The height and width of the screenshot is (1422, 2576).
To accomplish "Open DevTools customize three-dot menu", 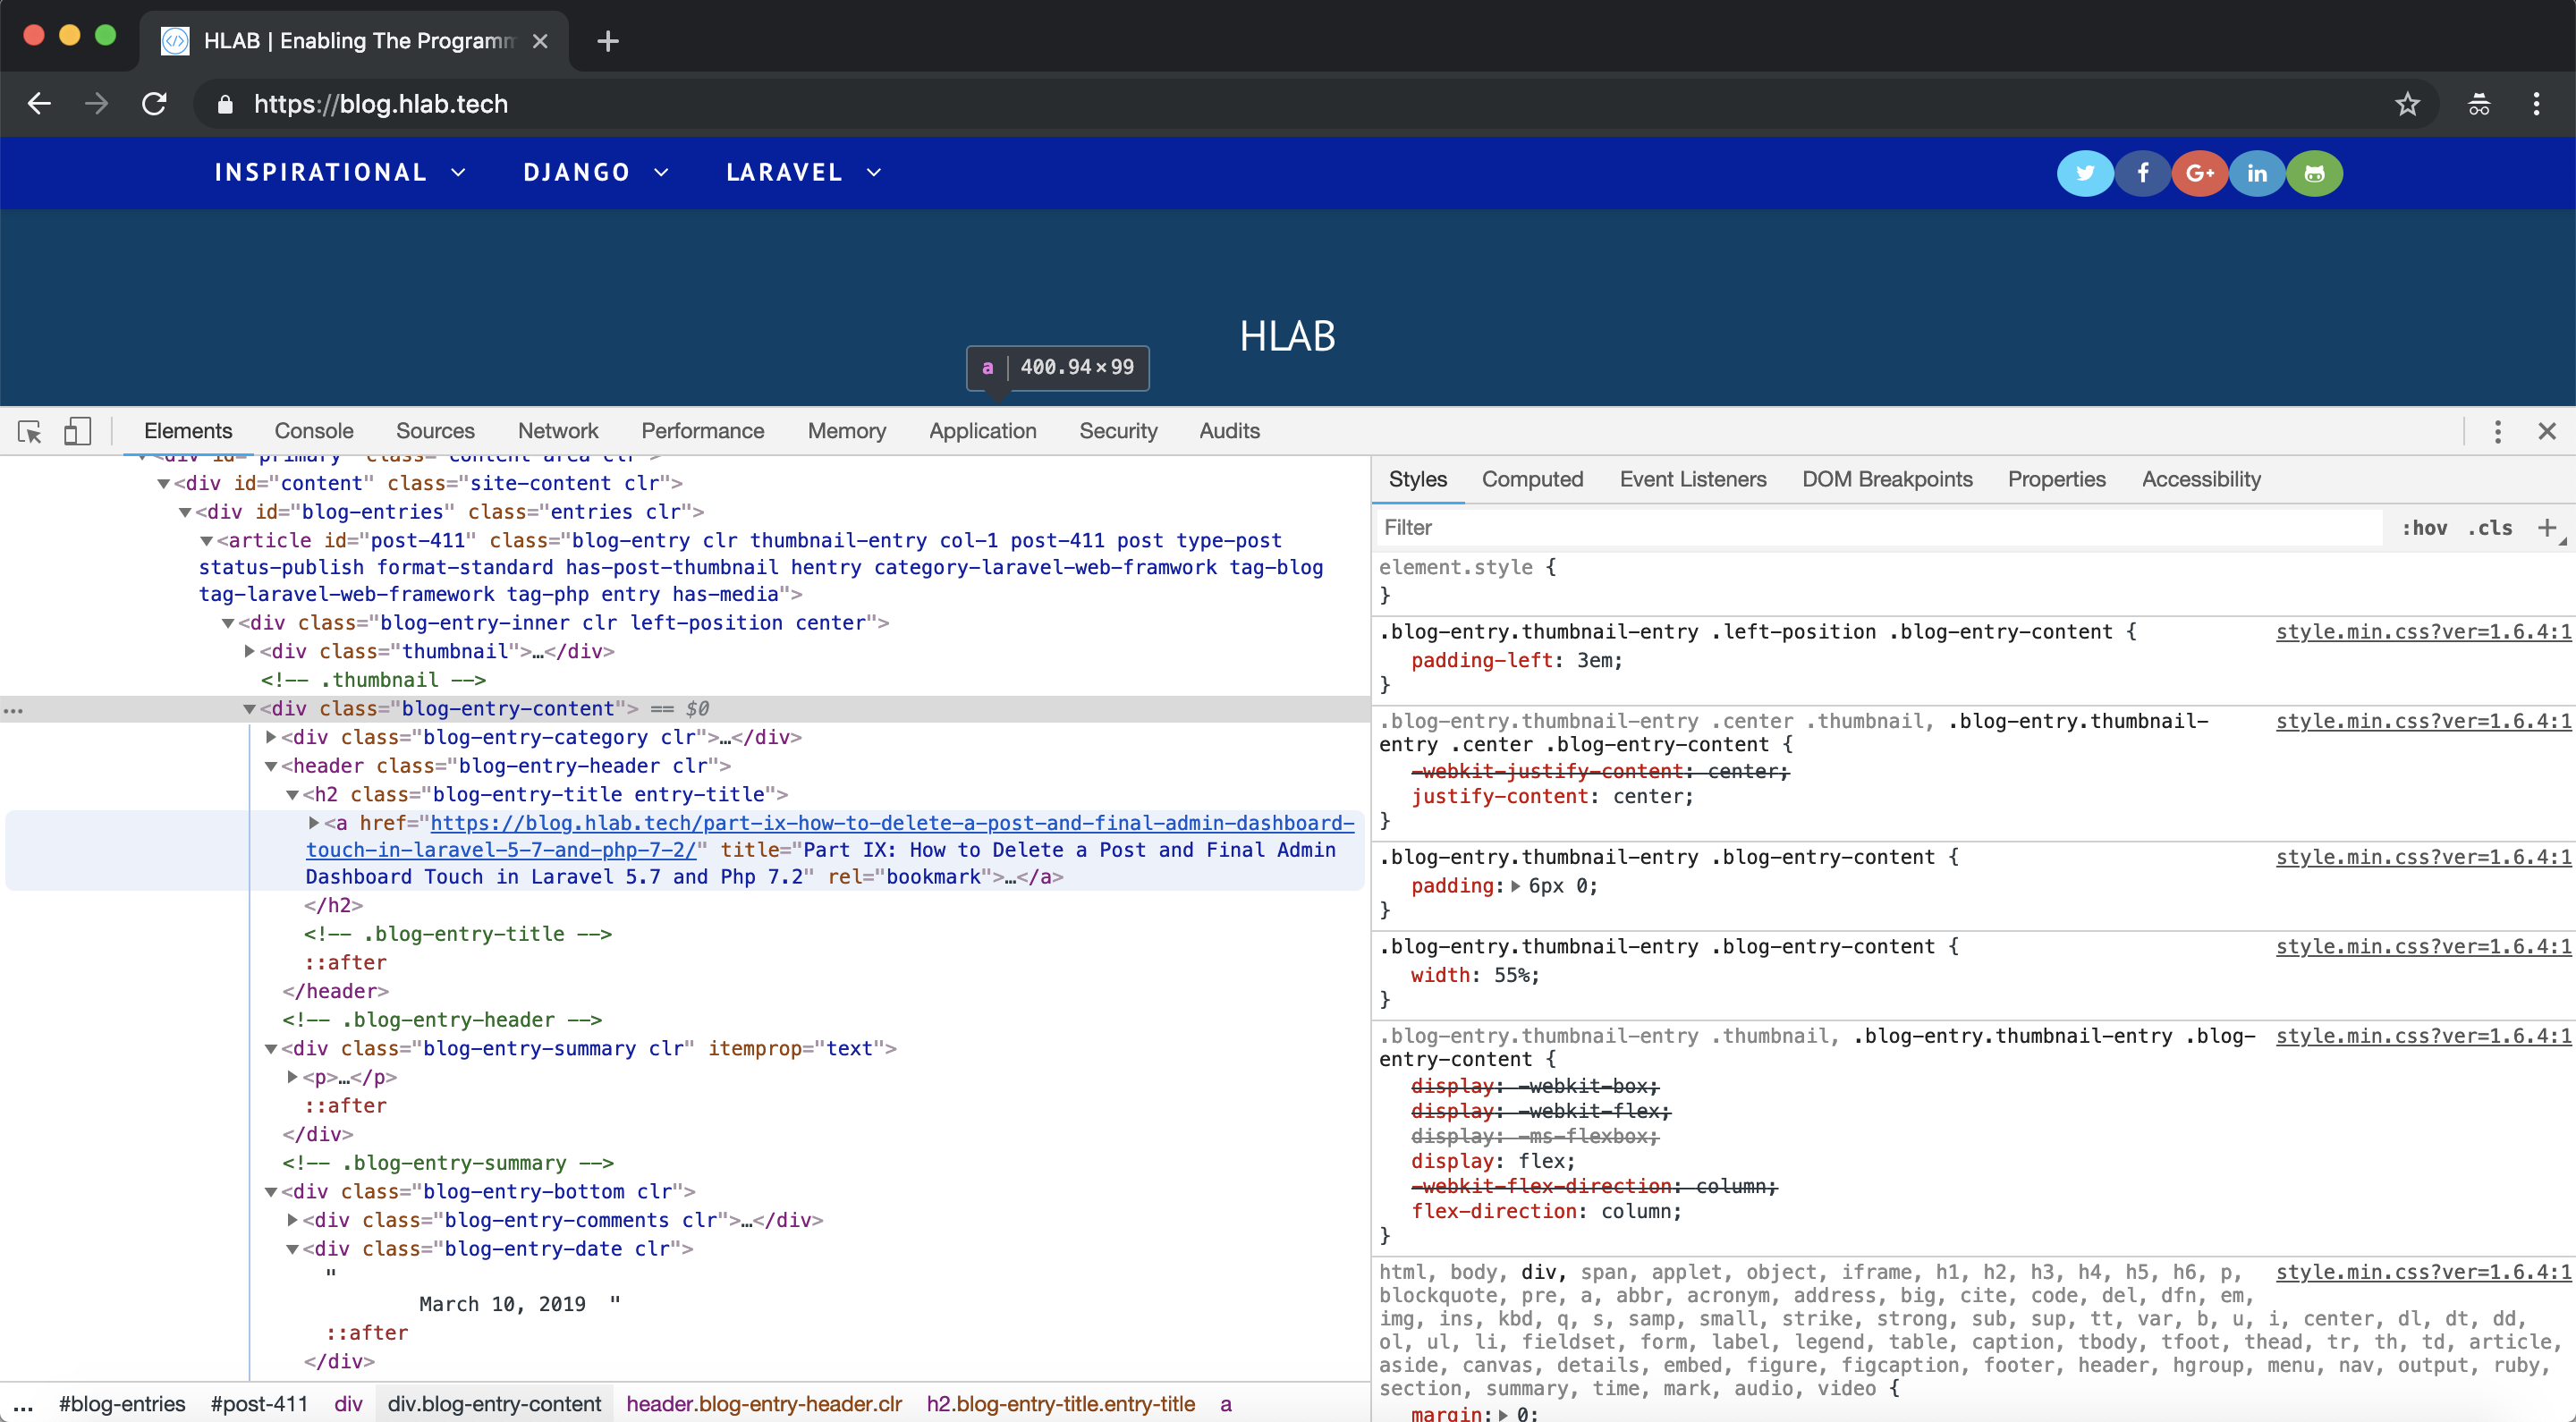I will [2497, 431].
